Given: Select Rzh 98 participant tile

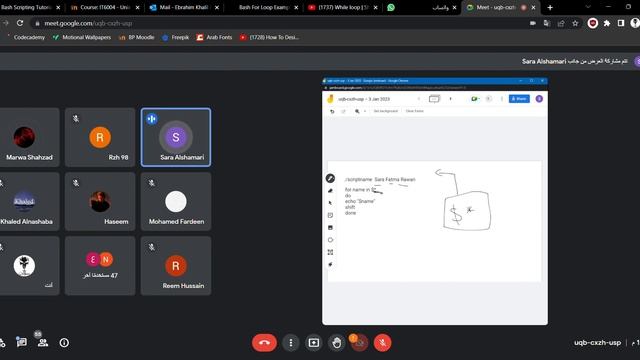Looking at the screenshot, I should [x=100, y=137].
